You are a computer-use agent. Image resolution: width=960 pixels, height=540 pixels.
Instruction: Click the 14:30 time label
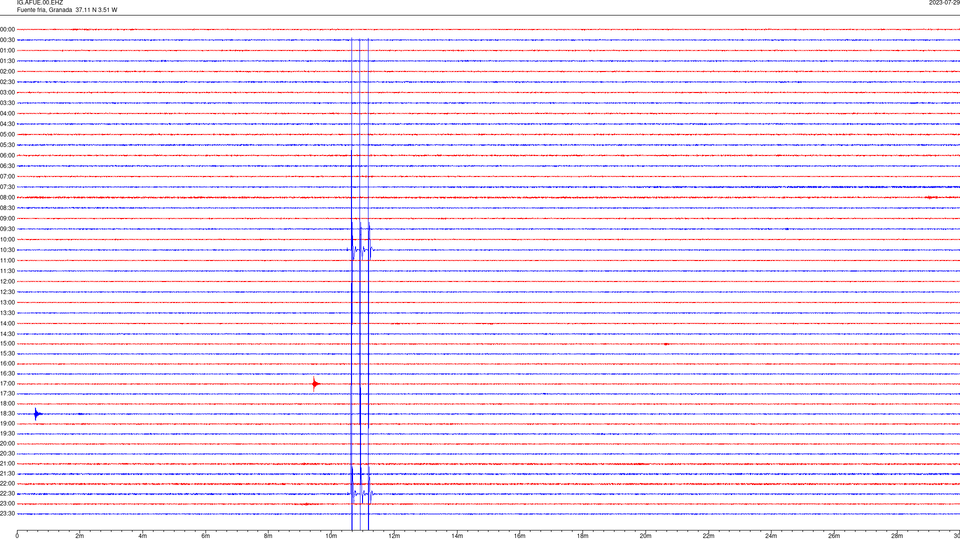point(7,334)
